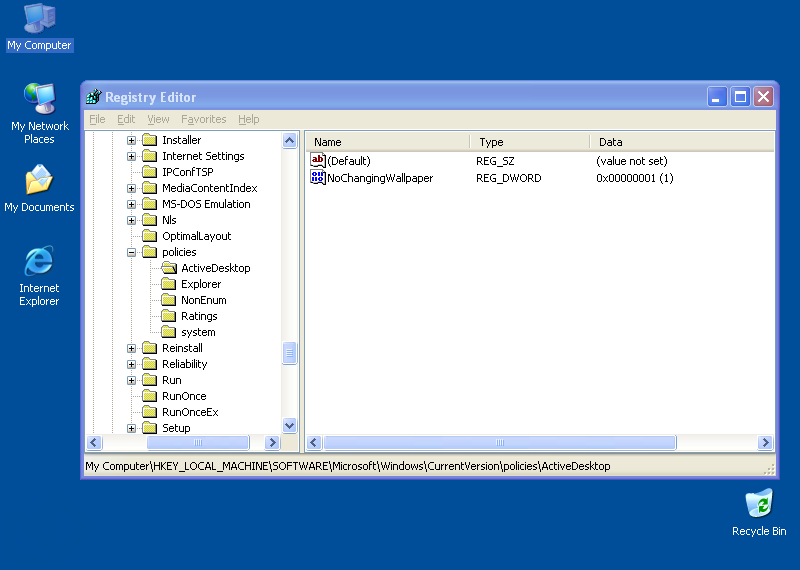
Task: Select the NoChangingWallpaper value name
Action: coord(380,178)
